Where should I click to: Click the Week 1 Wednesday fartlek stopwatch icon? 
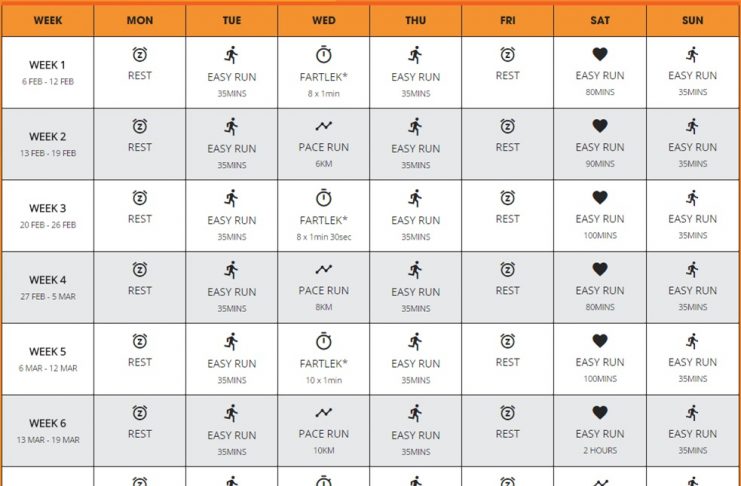click(x=324, y=54)
